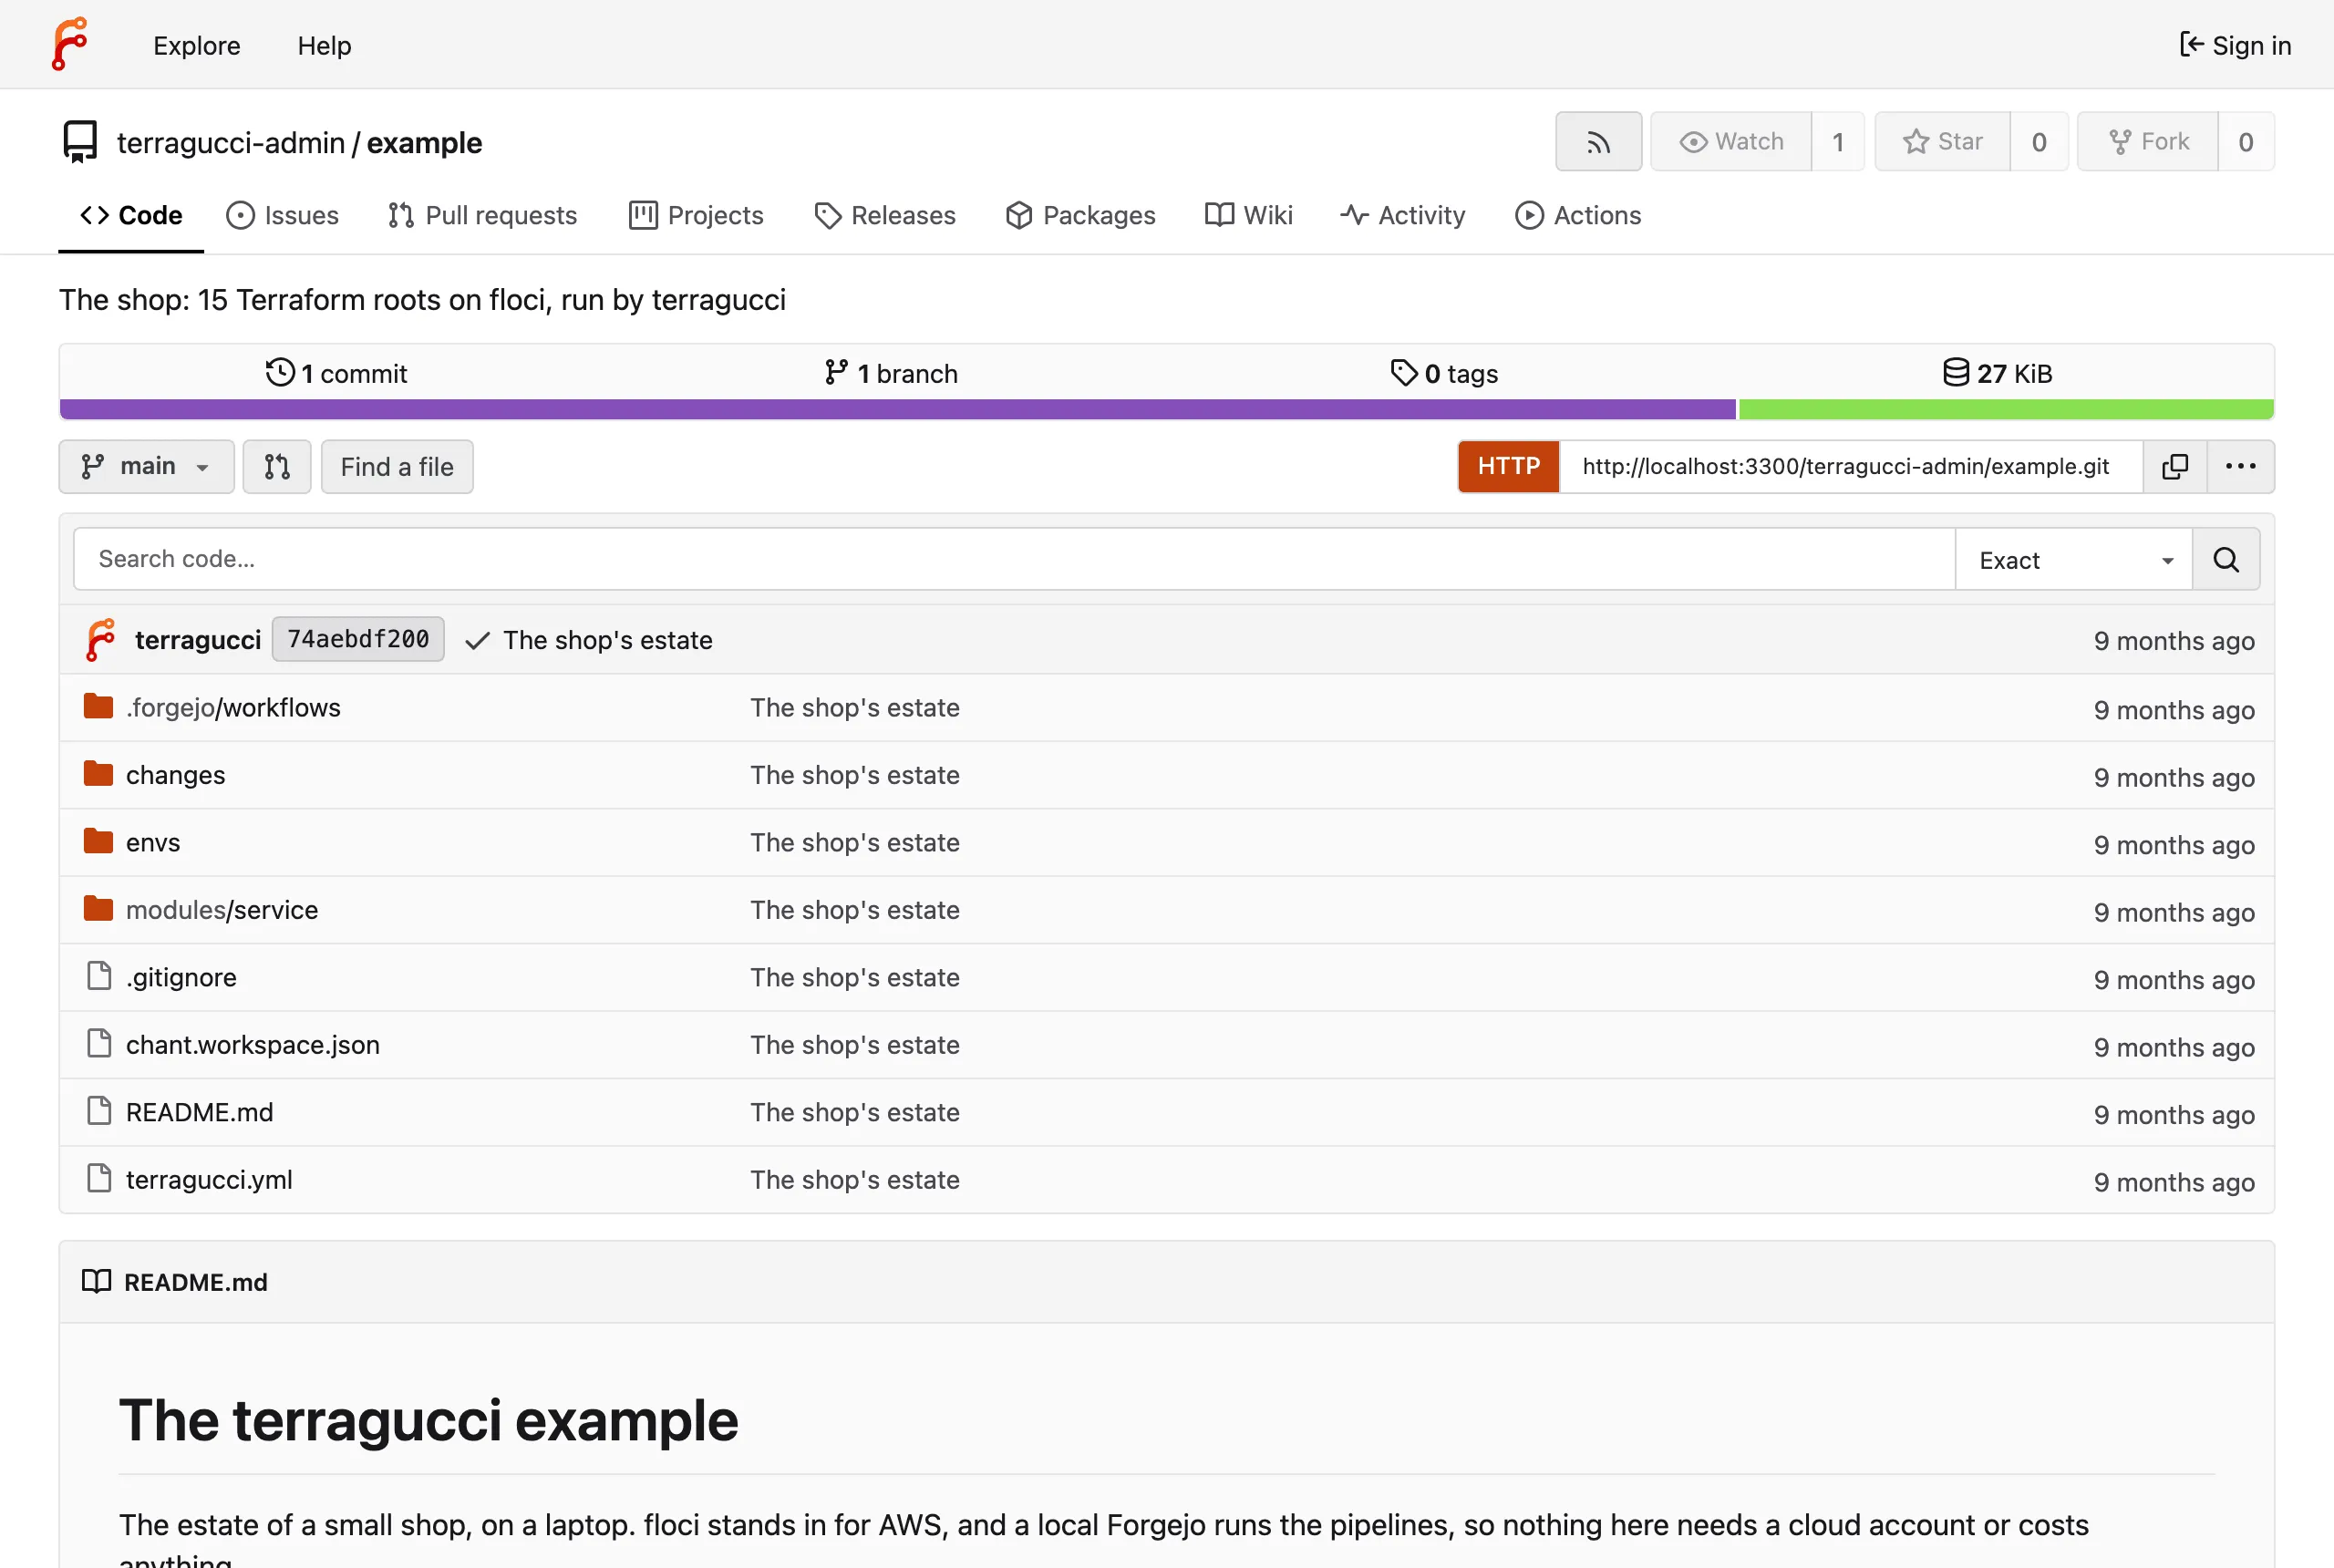The image size is (2334, 1568).
Task: Fork the example repository
Action: point(2148,142)
